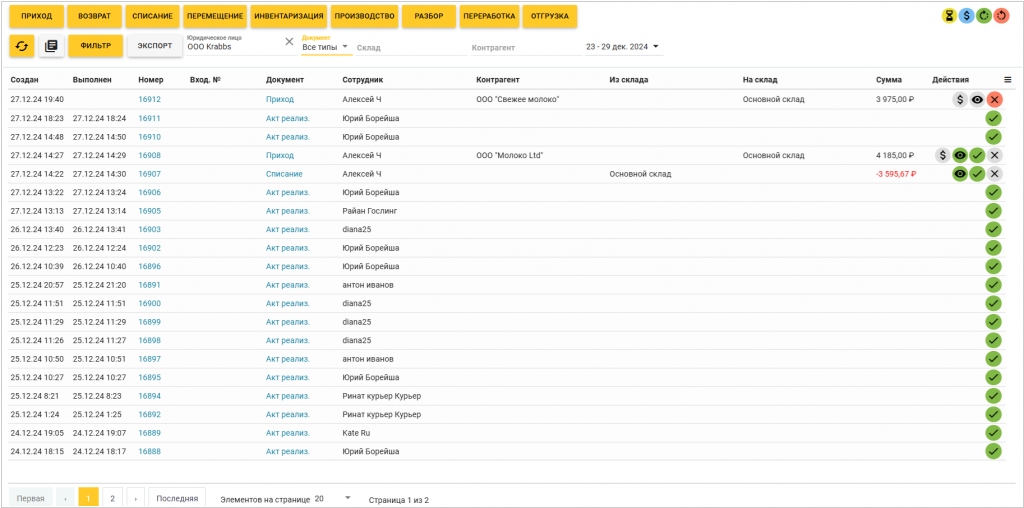The width and height of the screenshot is (1024, 508).
Task: Click the yellow hourglass status icon
Action: point(950,16)
